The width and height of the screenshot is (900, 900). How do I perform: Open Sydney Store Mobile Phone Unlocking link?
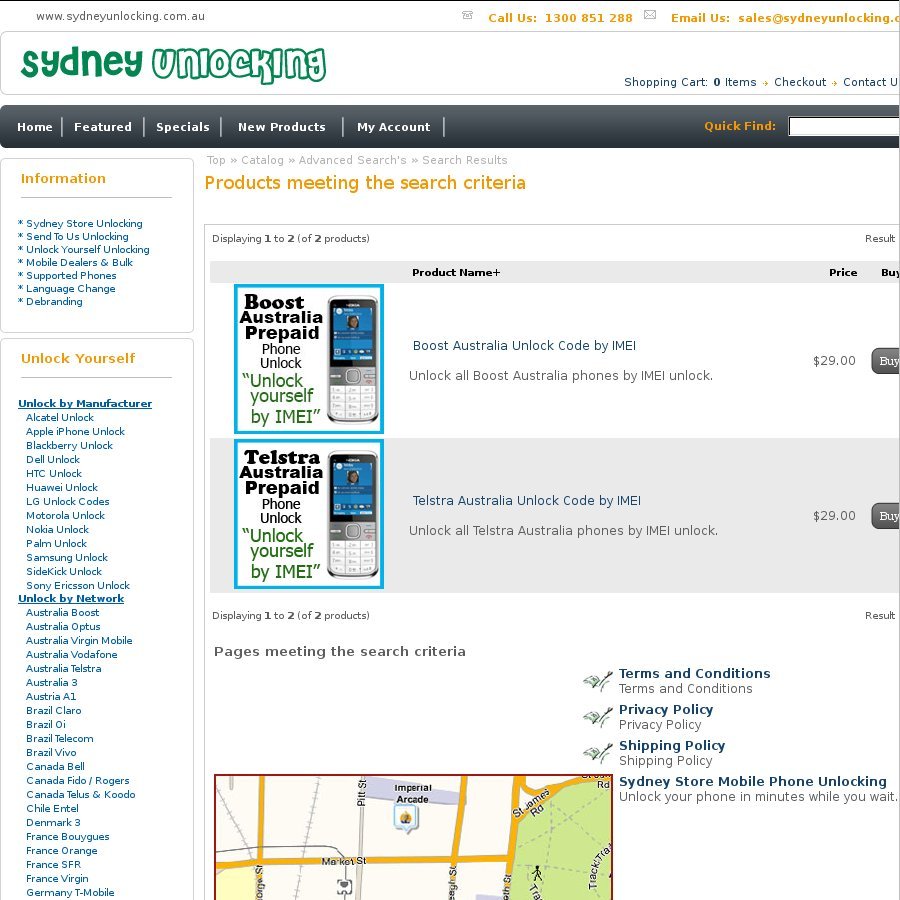(x=752, y=782)
